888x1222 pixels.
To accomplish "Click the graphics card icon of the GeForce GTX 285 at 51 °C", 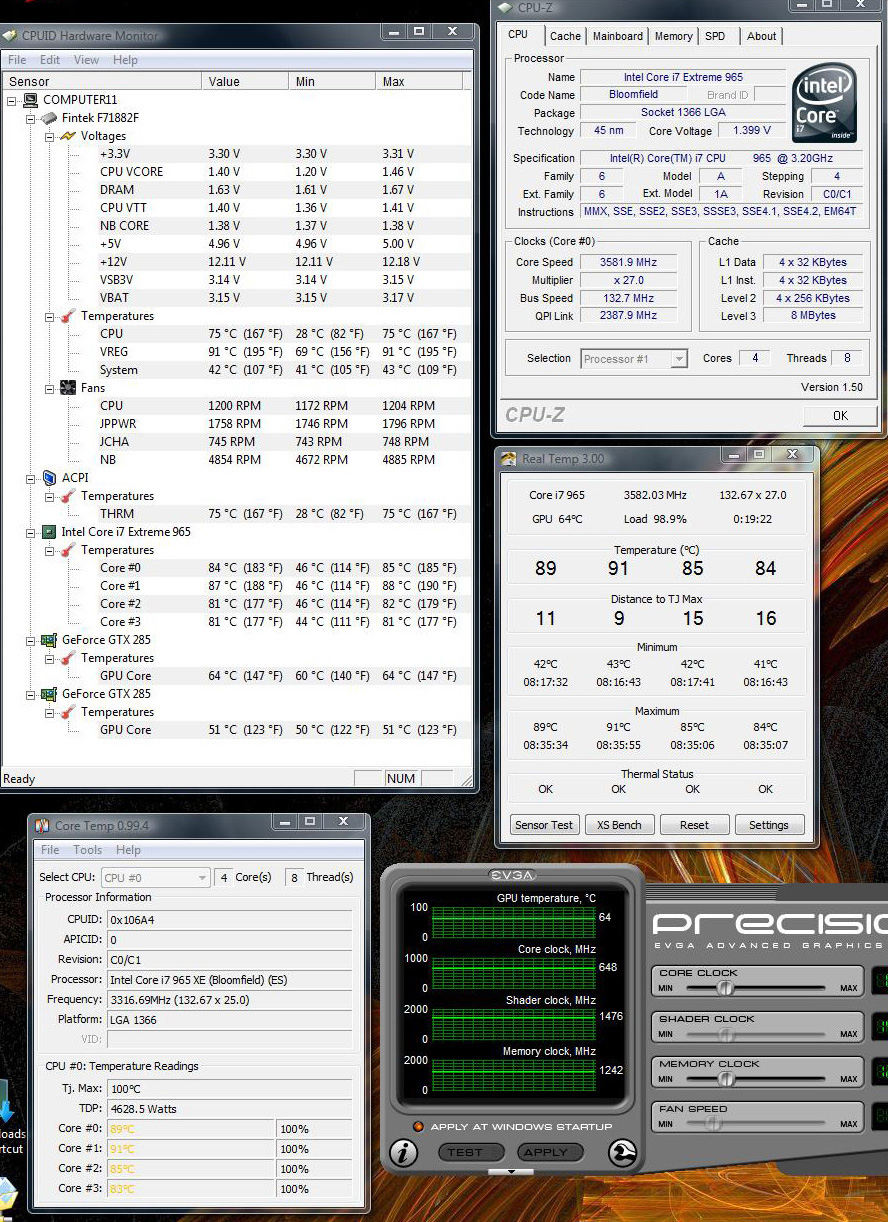I will 49,694.
